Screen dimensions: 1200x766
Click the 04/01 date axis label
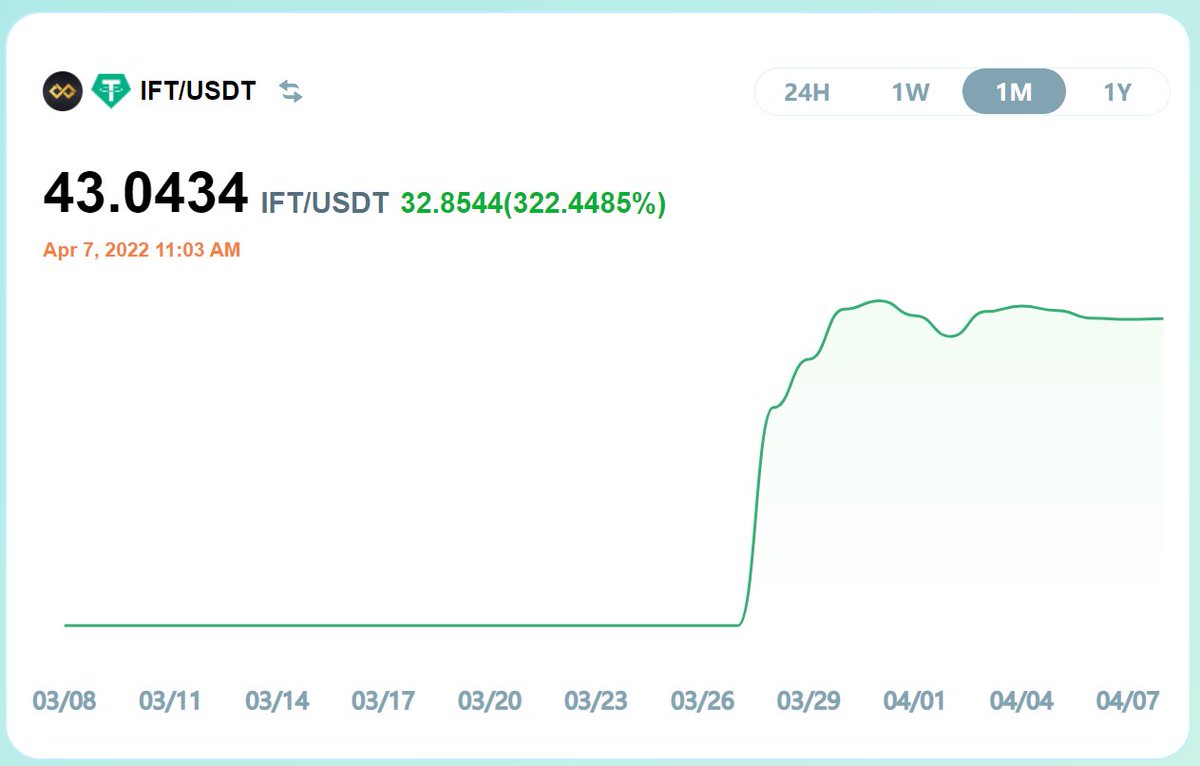point(914,701)
